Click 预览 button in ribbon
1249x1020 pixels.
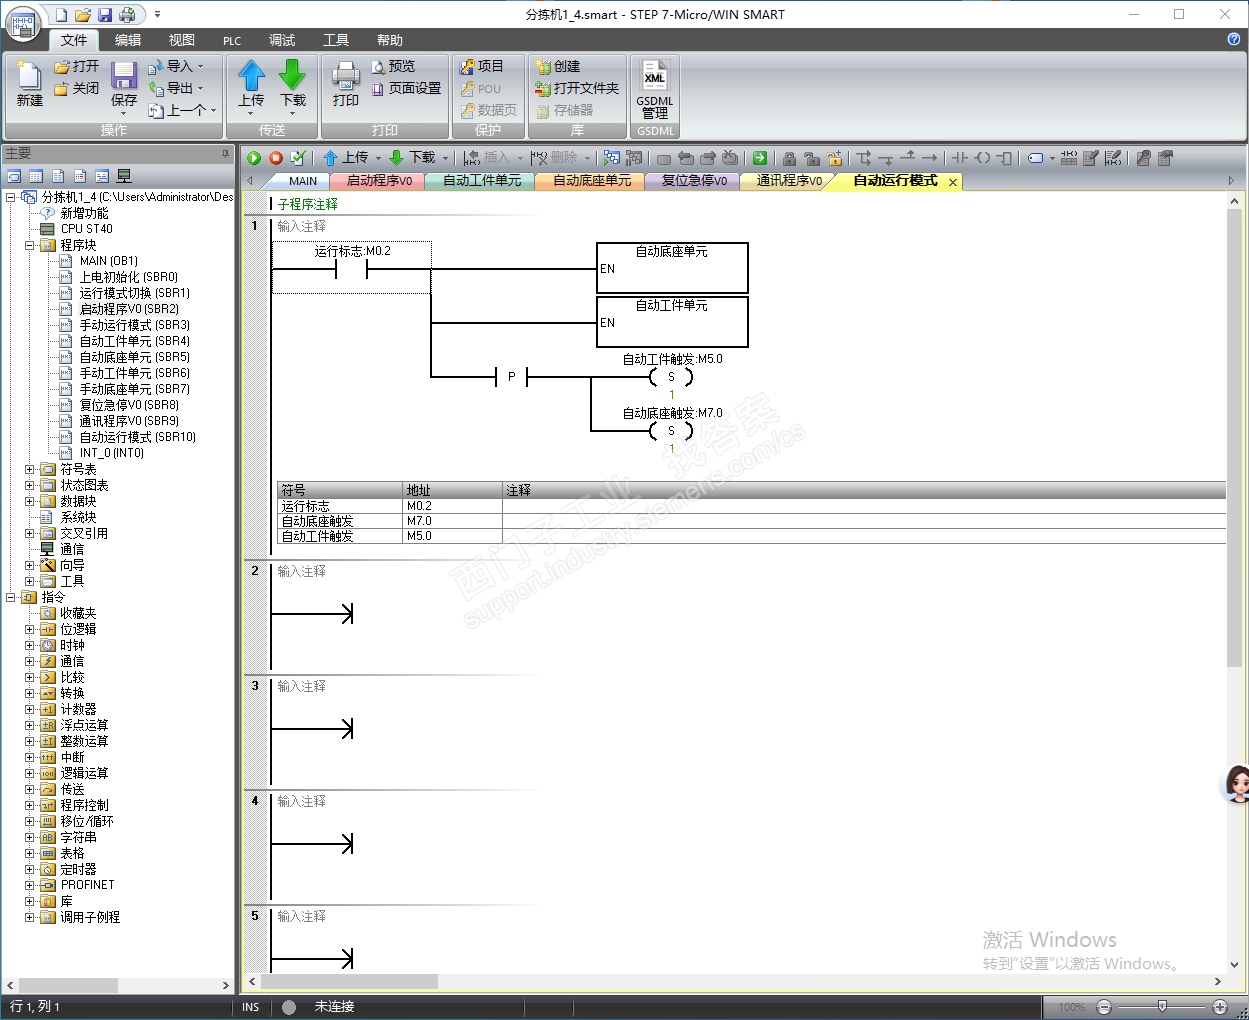[x=393, y=66]
